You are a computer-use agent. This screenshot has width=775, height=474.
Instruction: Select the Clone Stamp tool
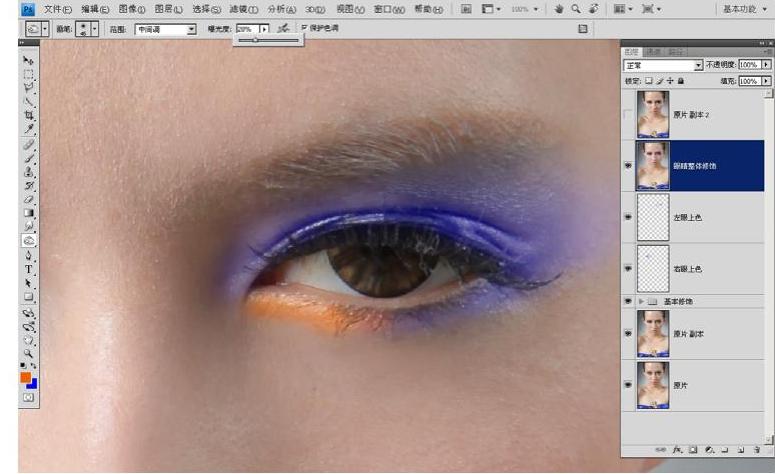[28, 172]
